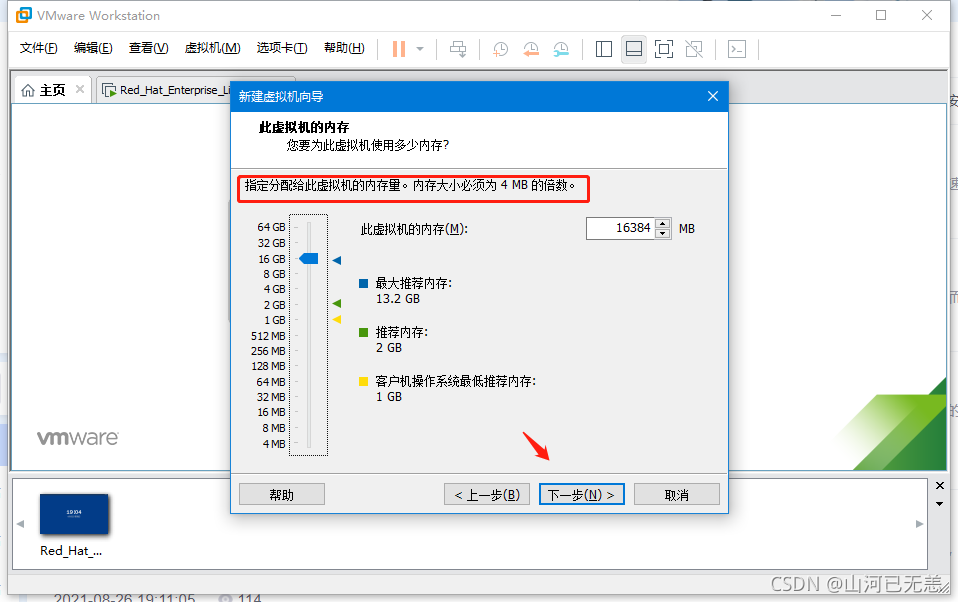Click the 64 GB label on memory scale
This screenshot has width=958, height=602.
pos(271,227)
